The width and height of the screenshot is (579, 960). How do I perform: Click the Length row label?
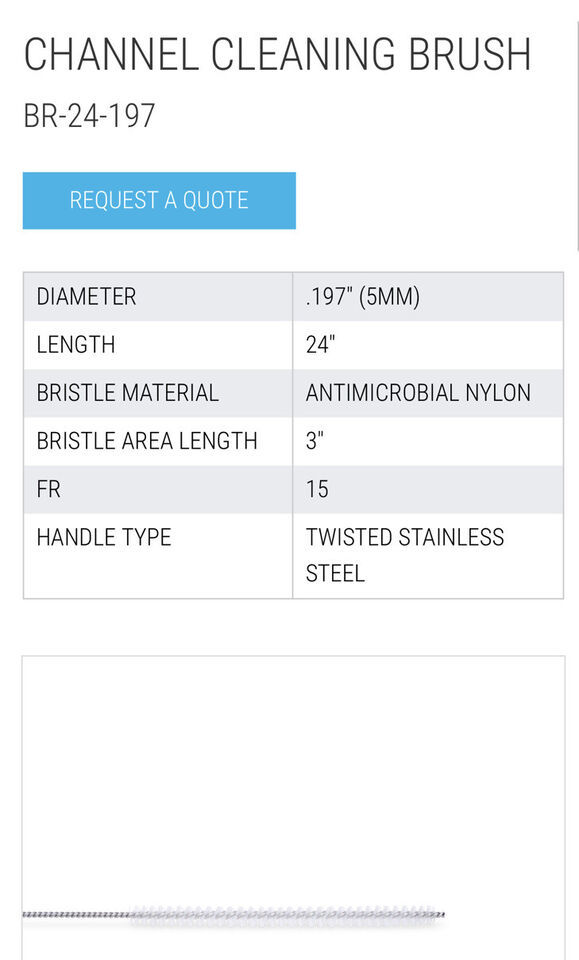point(76,345)
